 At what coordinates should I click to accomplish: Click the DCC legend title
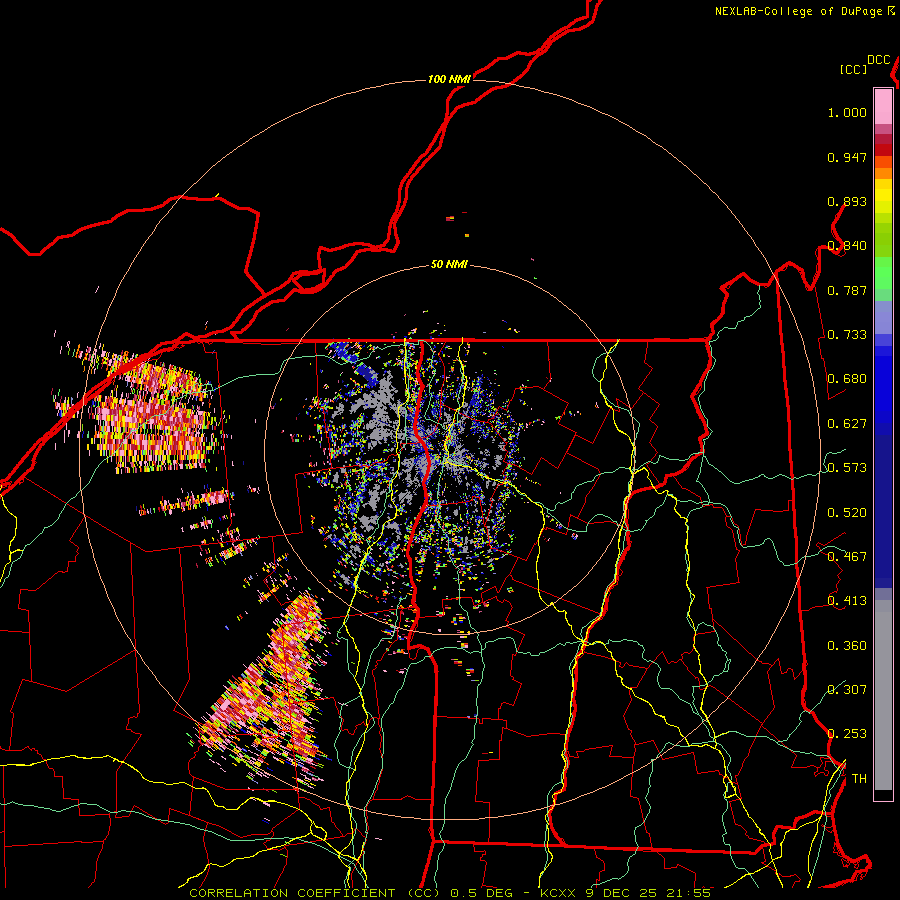click(879, 60)
